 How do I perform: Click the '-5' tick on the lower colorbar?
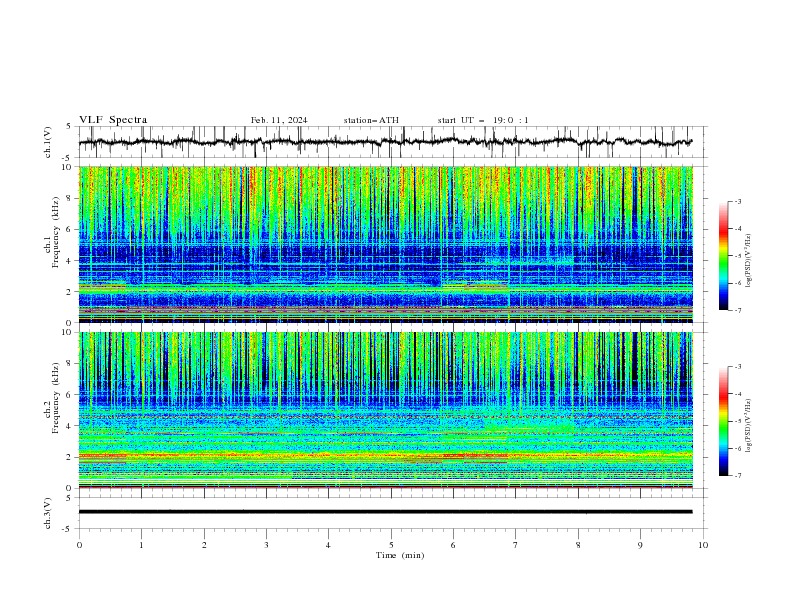[x=737, y=421]
